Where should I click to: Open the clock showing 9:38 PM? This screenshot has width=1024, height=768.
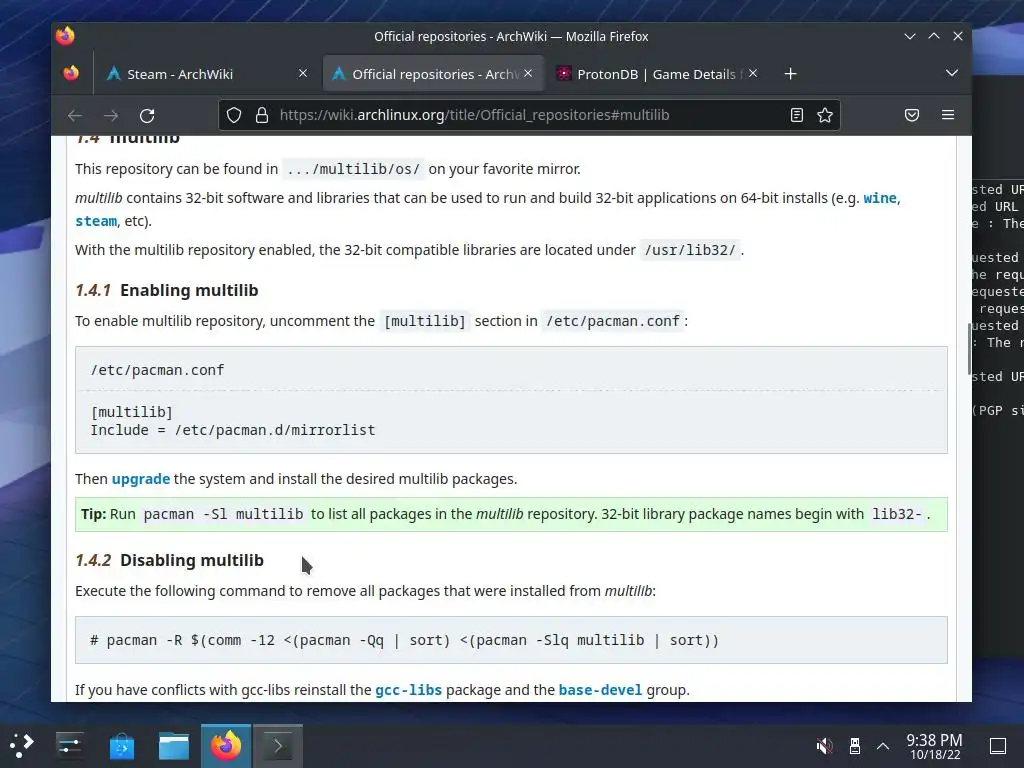pos(935,746)
